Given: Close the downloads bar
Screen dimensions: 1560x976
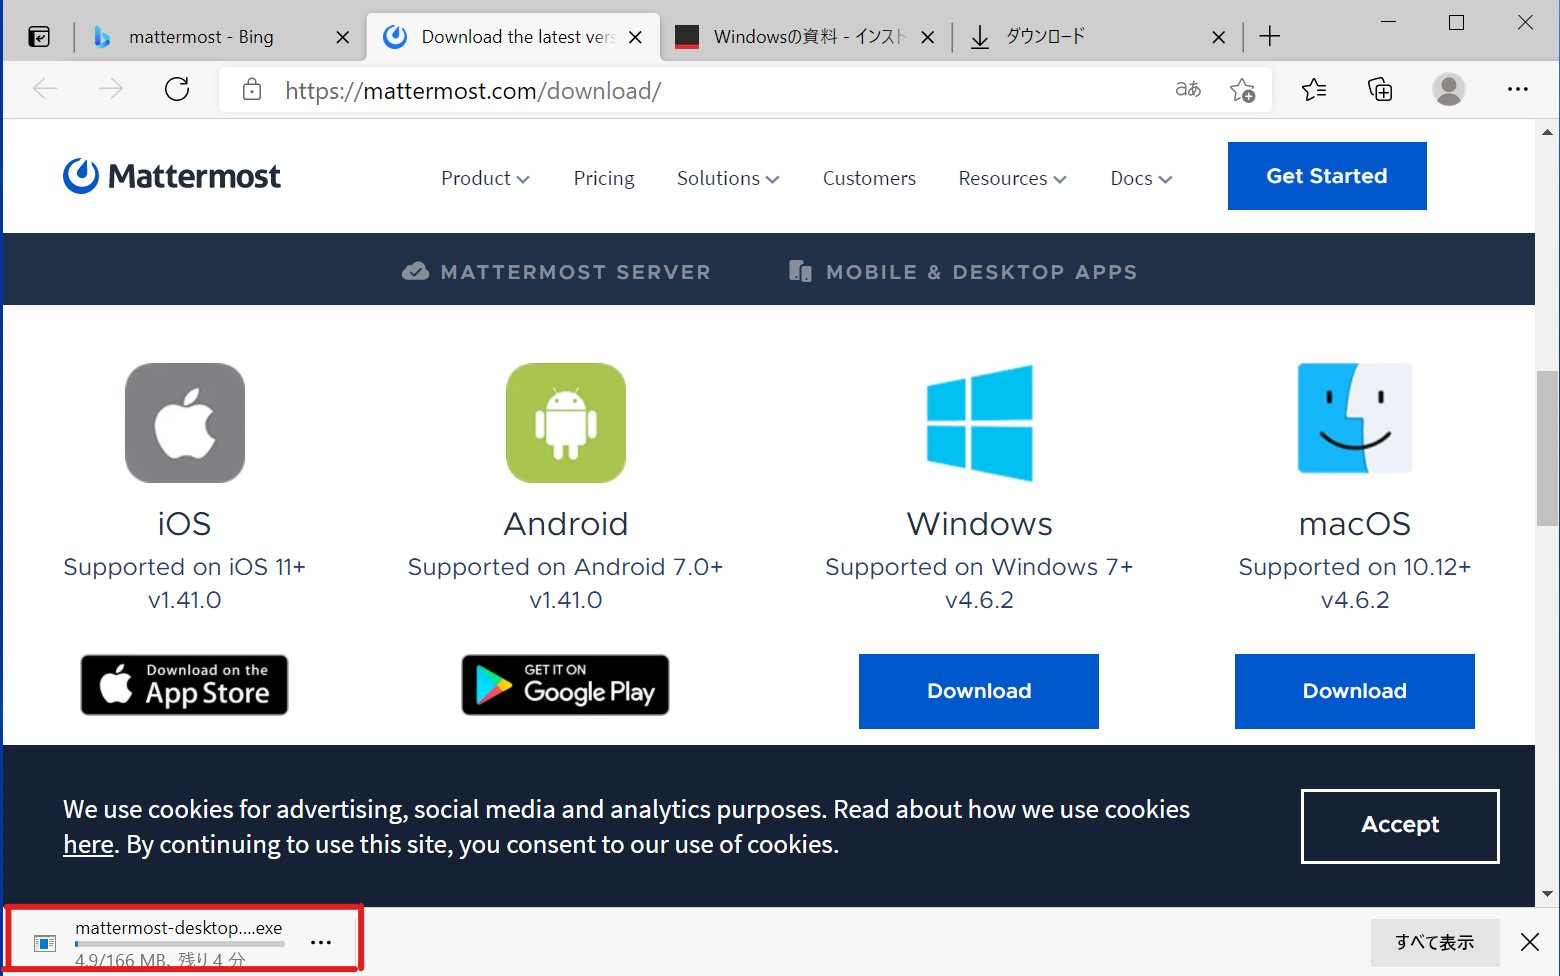Looking at the screenshot, I should [x=1530, y=942].
